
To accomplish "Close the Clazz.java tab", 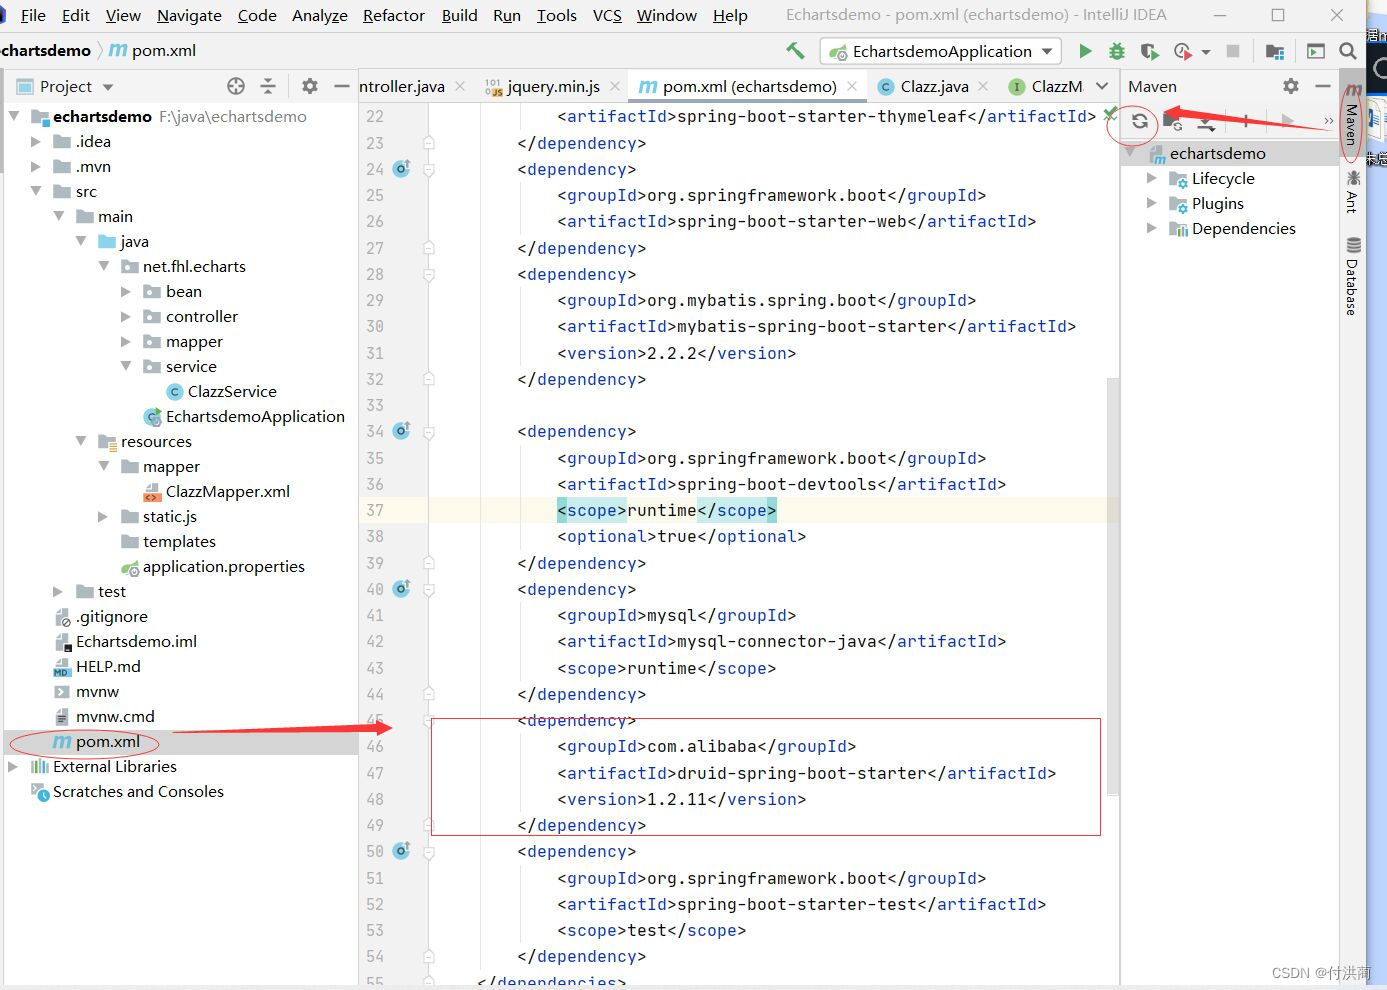I will pyautogui.click(x=983, y=86).
